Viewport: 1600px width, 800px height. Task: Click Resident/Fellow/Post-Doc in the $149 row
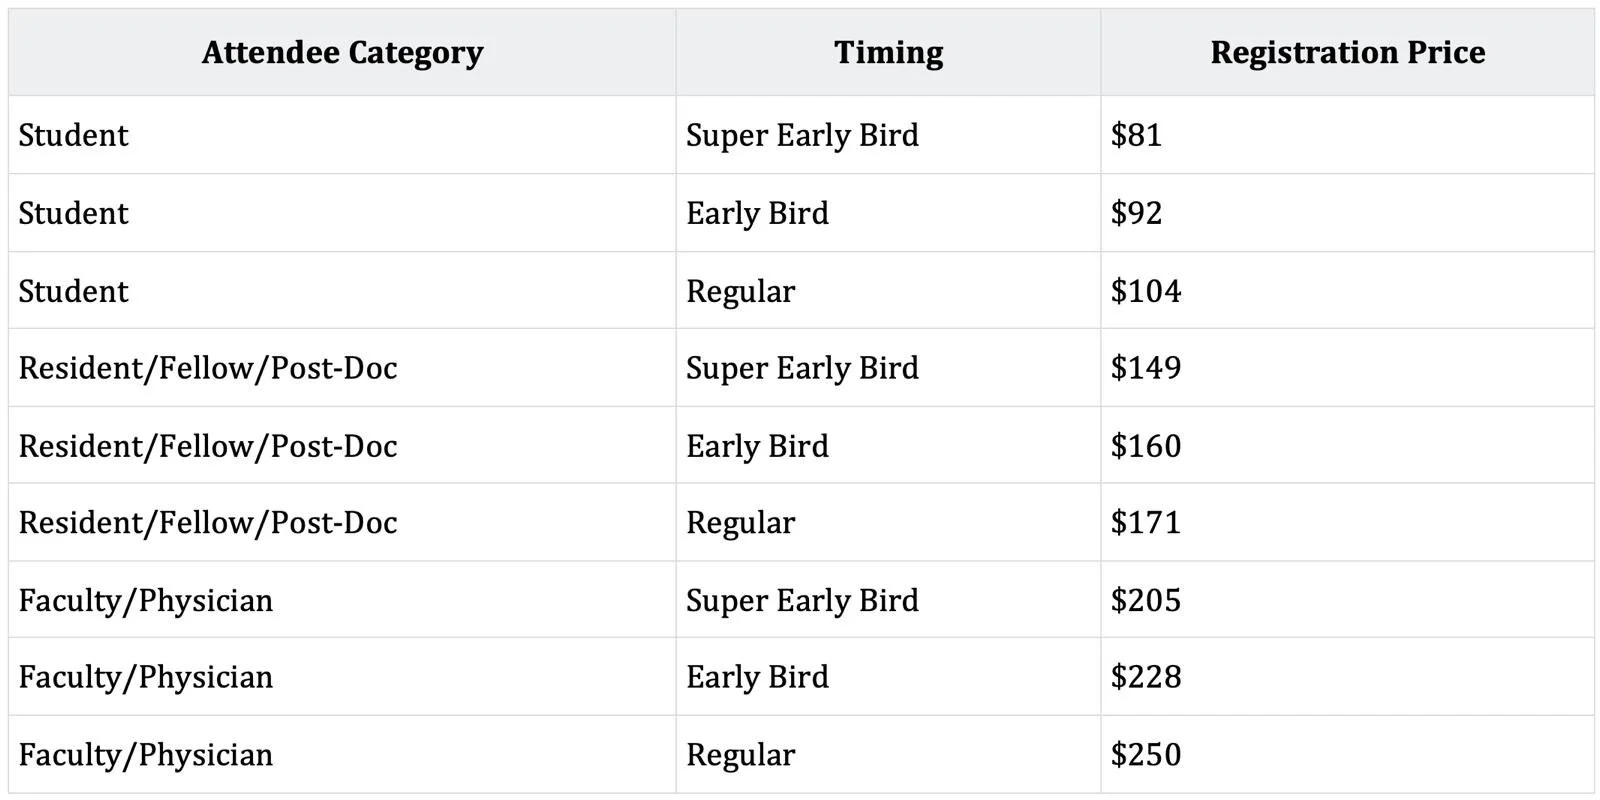(208, 368)
